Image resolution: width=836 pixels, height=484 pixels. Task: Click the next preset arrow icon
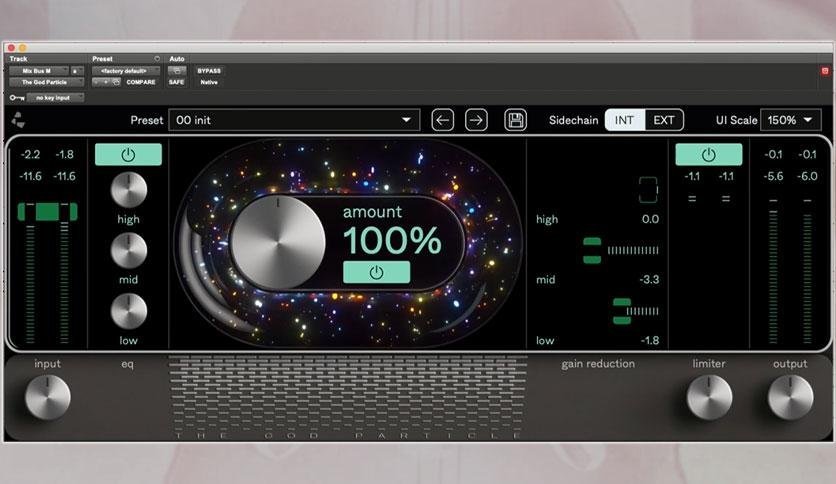pyautogui.click(x=476, y=120)
